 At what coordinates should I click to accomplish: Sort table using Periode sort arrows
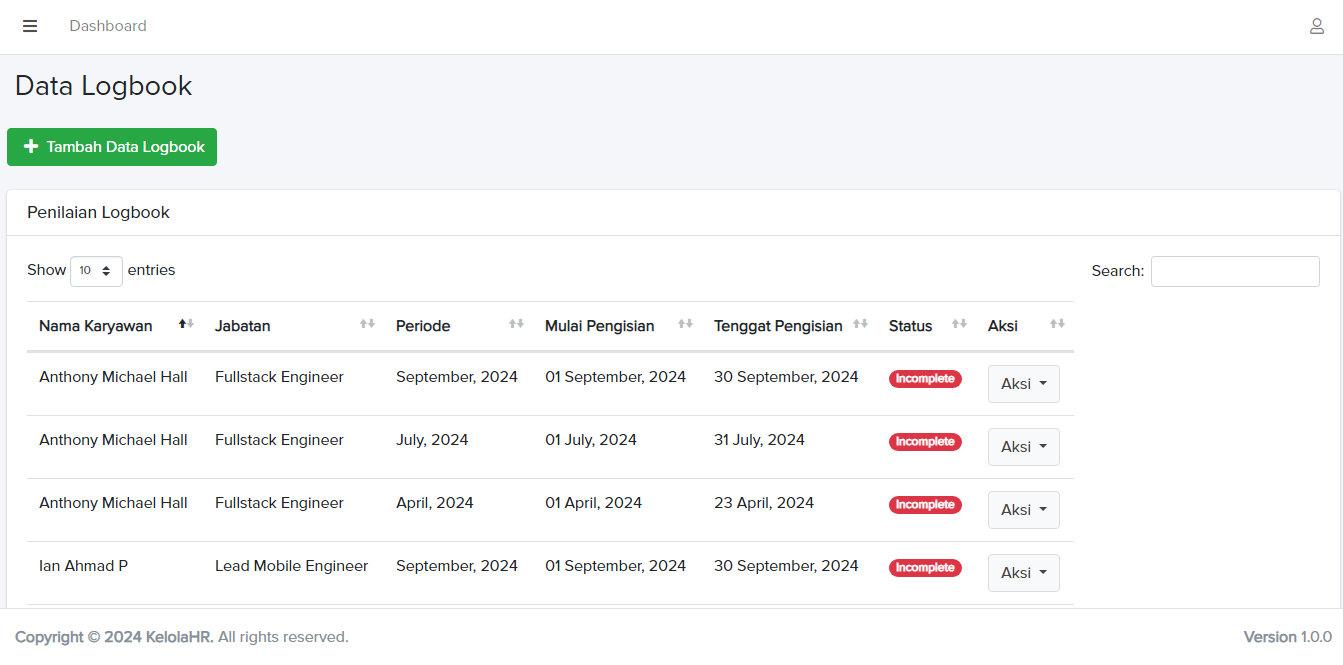coord(516,324)
